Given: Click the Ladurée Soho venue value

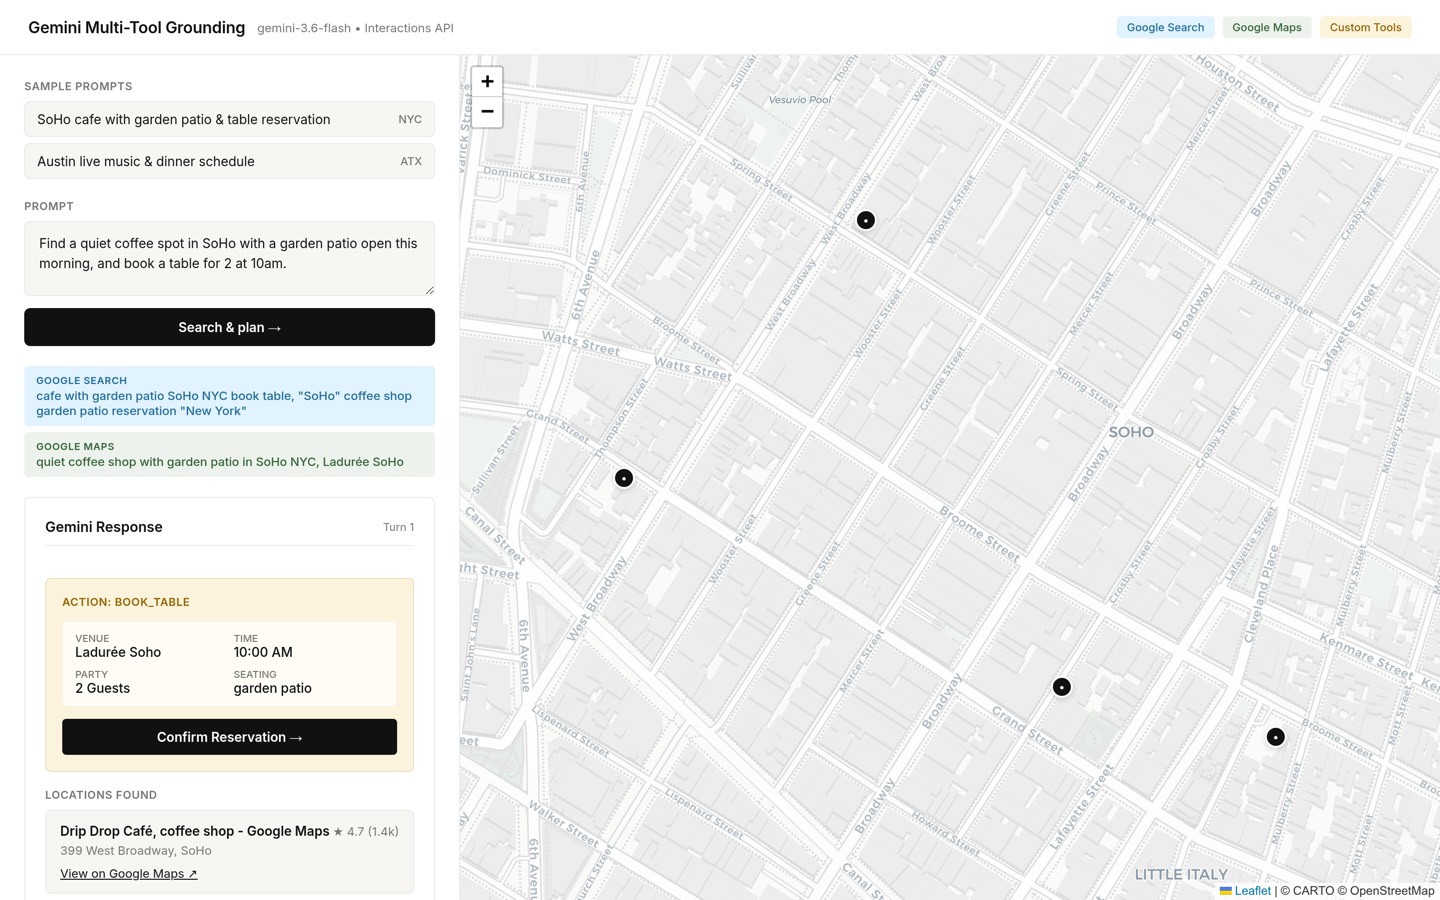Looking at the screenshot, I should tap(118, 652).
